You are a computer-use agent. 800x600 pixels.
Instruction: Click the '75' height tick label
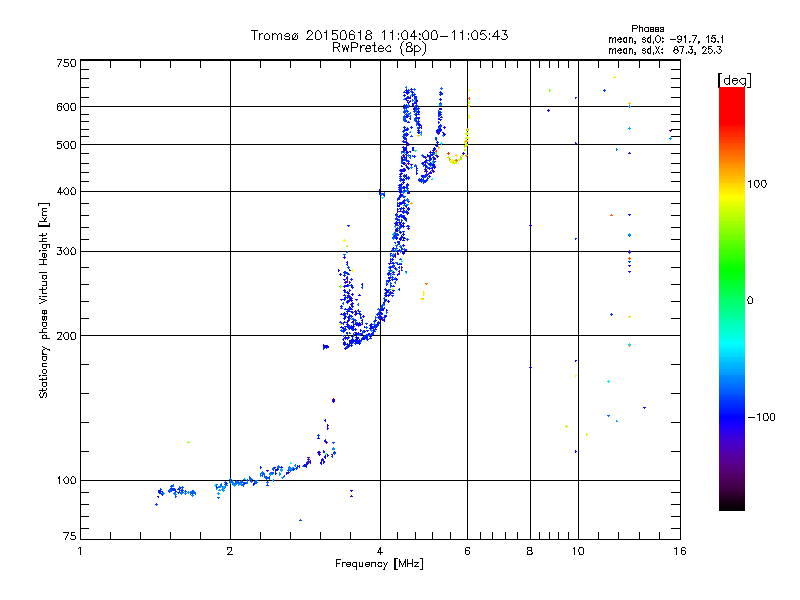pyautogui.click(x=70, y=536)
